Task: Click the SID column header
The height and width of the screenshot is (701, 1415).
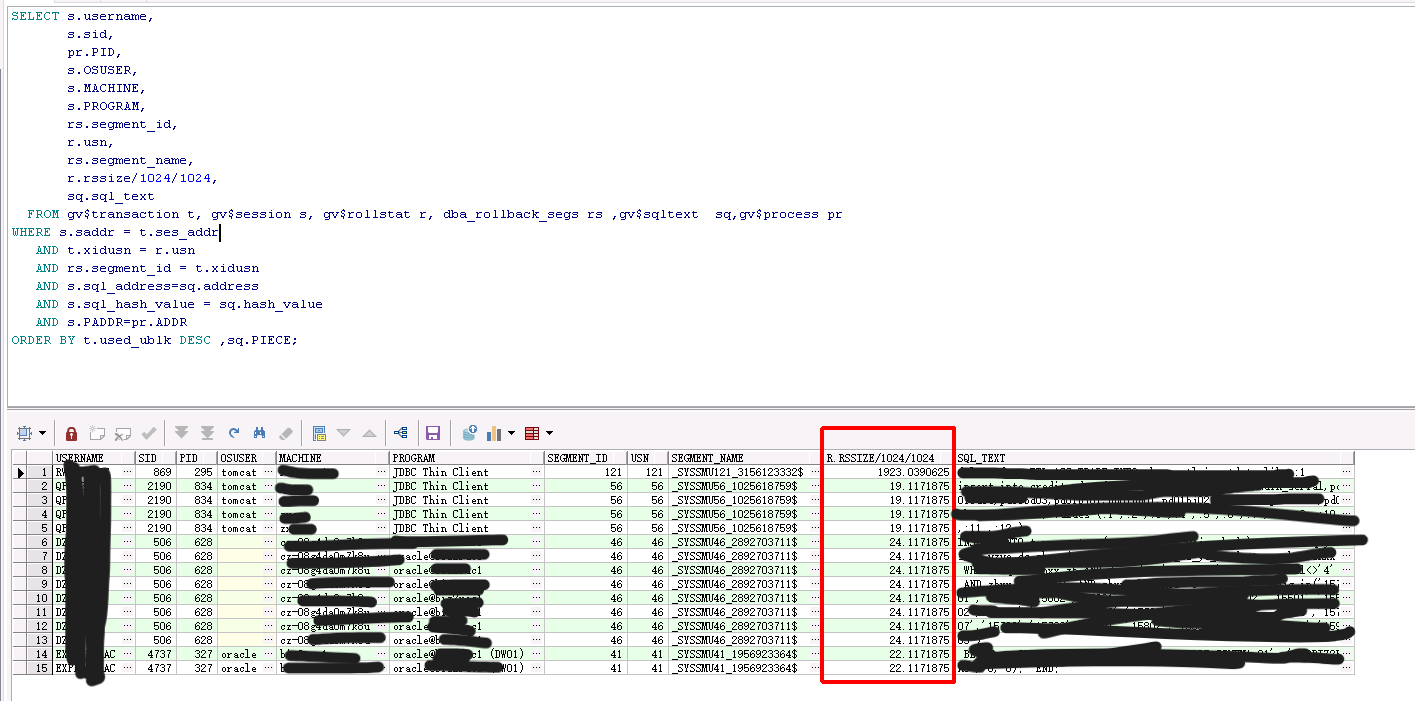Action: pos(155,458)
